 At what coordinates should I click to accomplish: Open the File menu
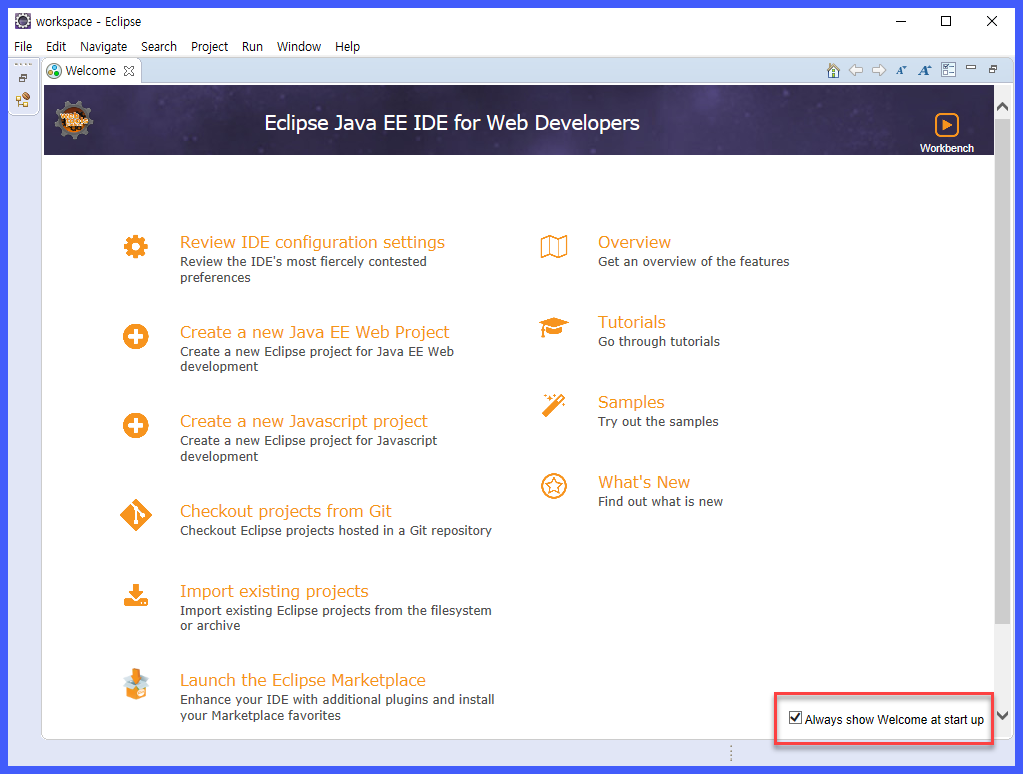click(x=23, y=46)
